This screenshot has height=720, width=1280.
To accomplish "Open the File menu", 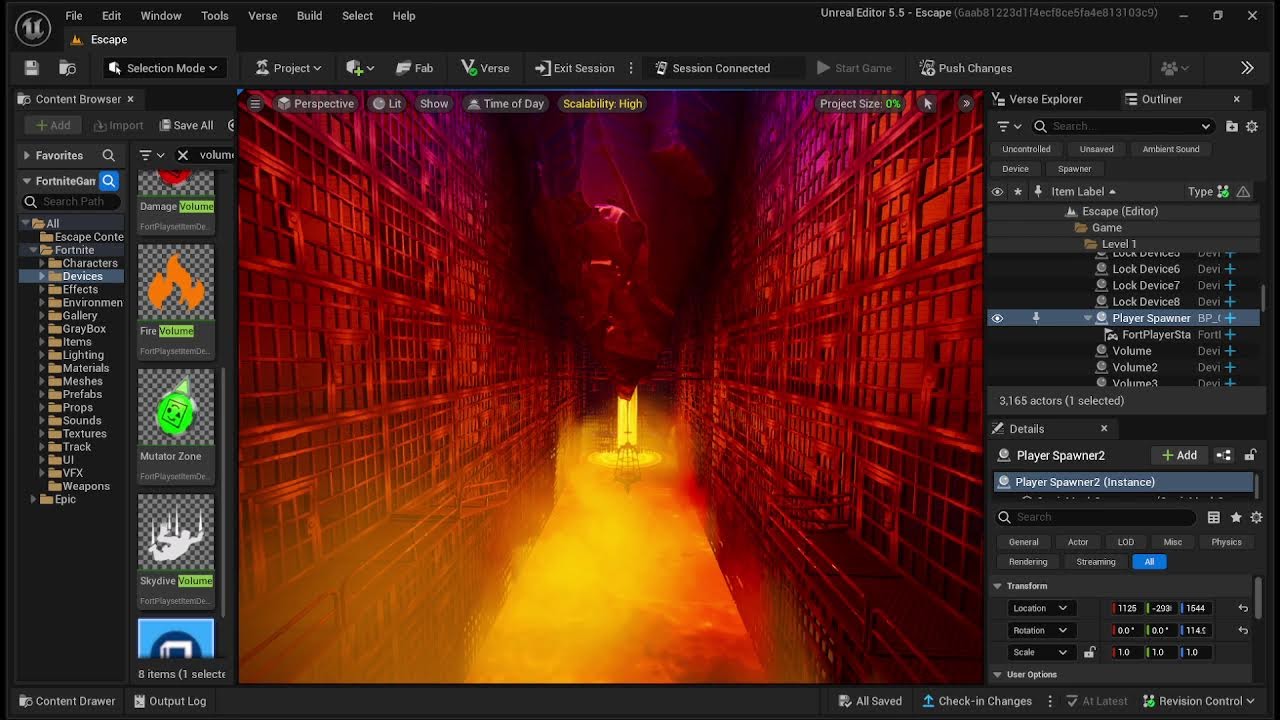I will pyautogui.click(x=74, y=16).
